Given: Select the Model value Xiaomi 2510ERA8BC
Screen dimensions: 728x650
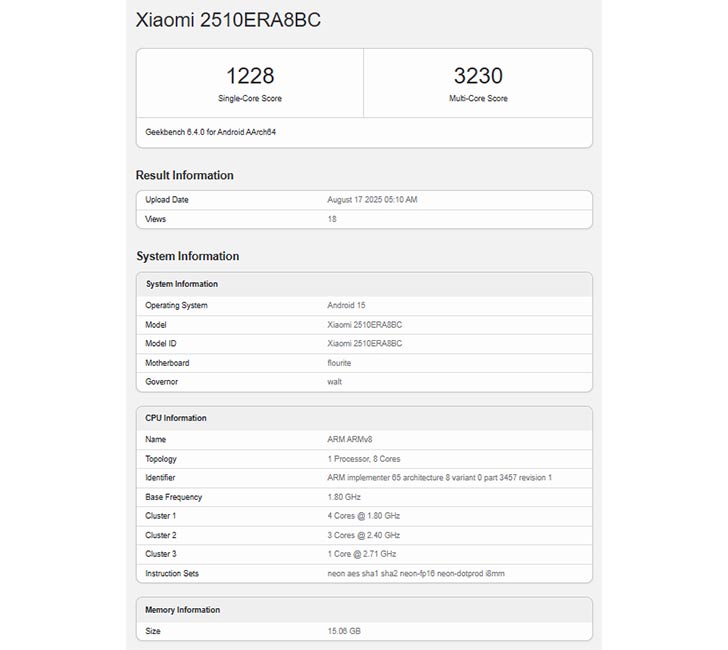Looking at the screenshot, I should 364,325.
